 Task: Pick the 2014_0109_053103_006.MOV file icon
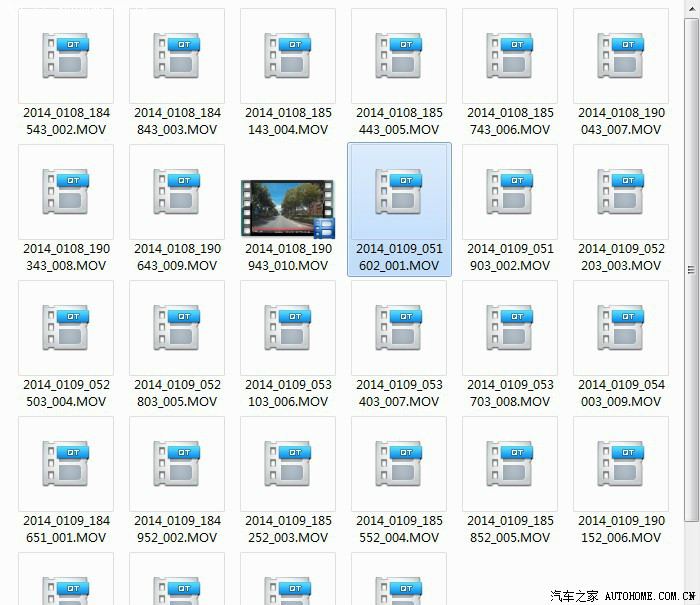[x=288, y=328]
